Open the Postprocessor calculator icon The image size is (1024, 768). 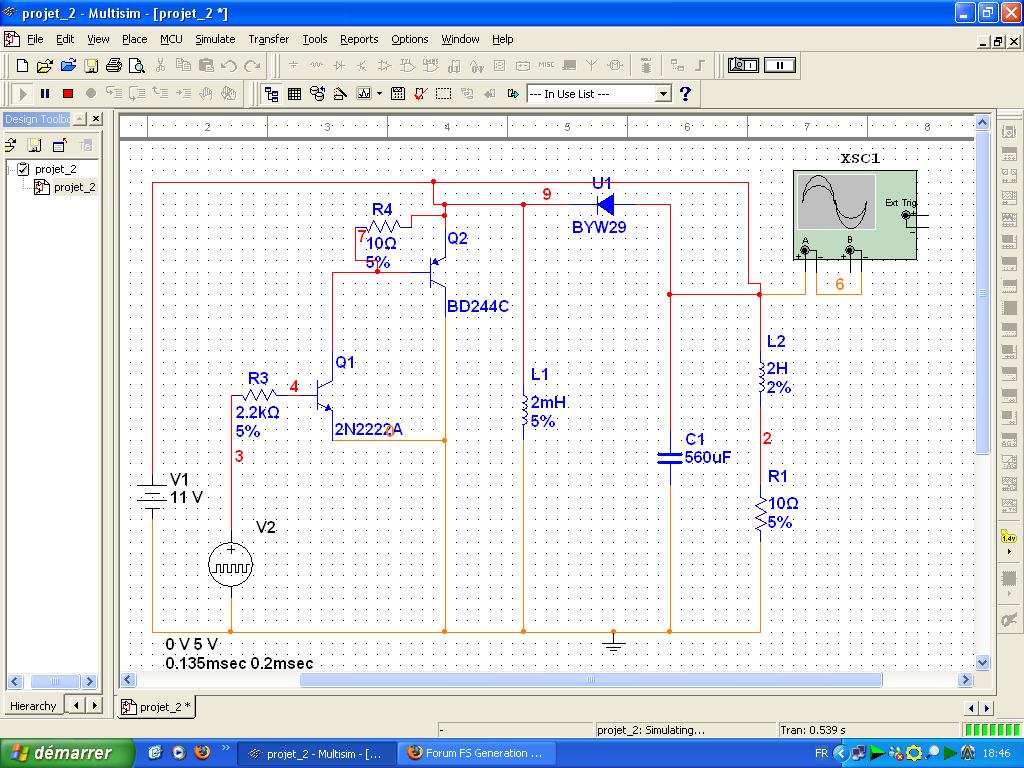click(x=397, y=93)
